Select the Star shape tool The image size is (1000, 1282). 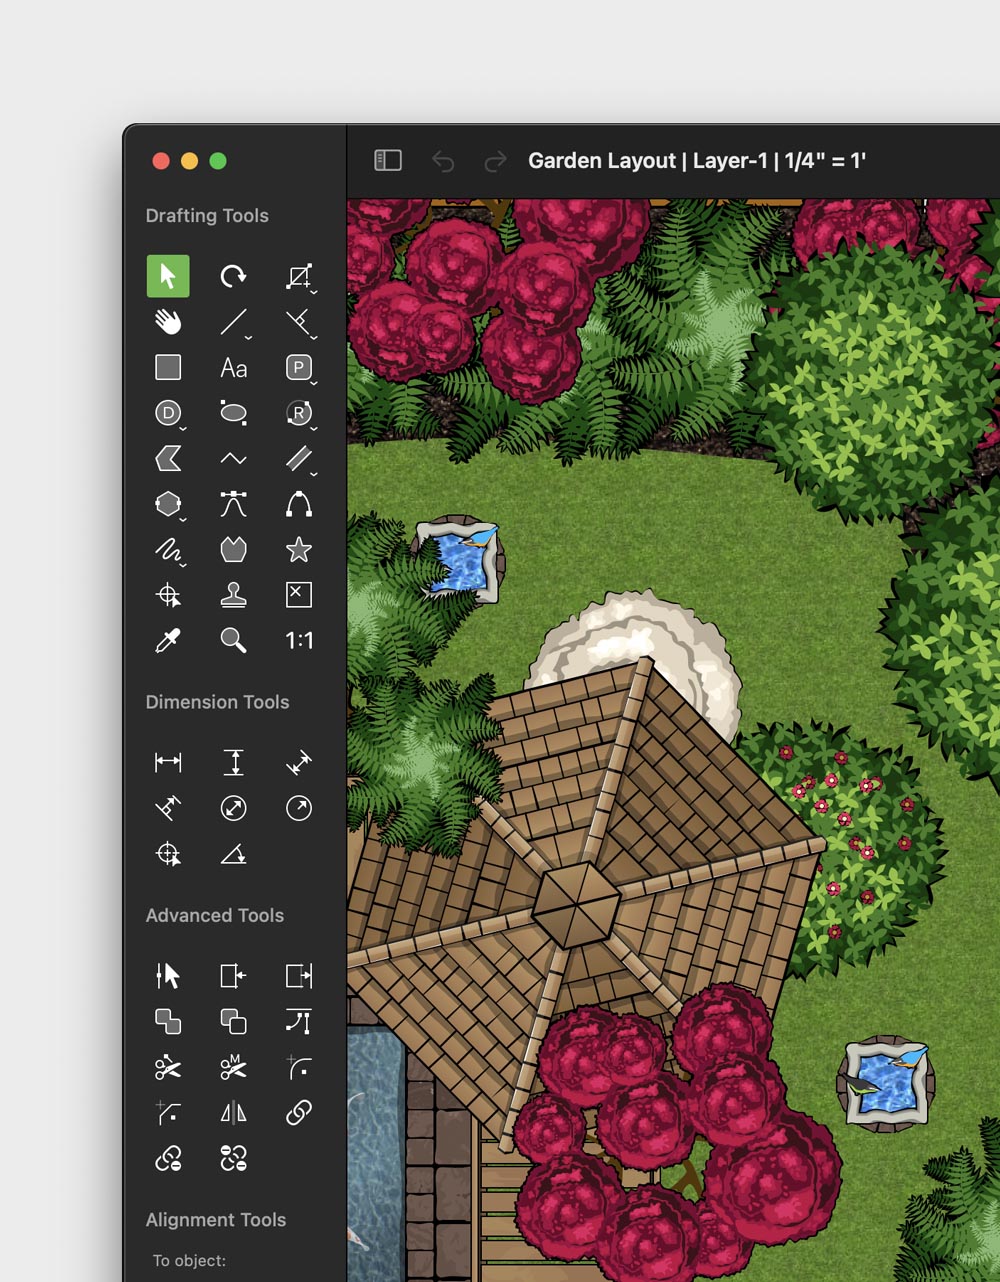click(x=298, y=550)
